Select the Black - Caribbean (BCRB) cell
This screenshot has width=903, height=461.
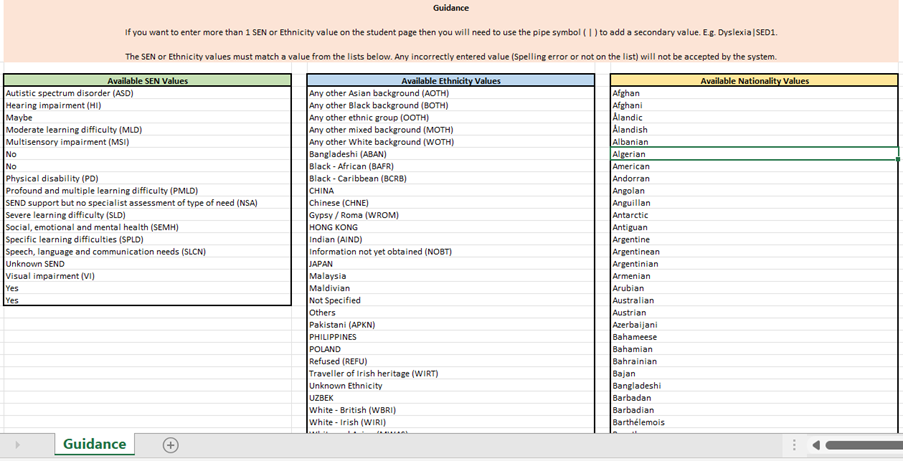[x=451, y=178]
